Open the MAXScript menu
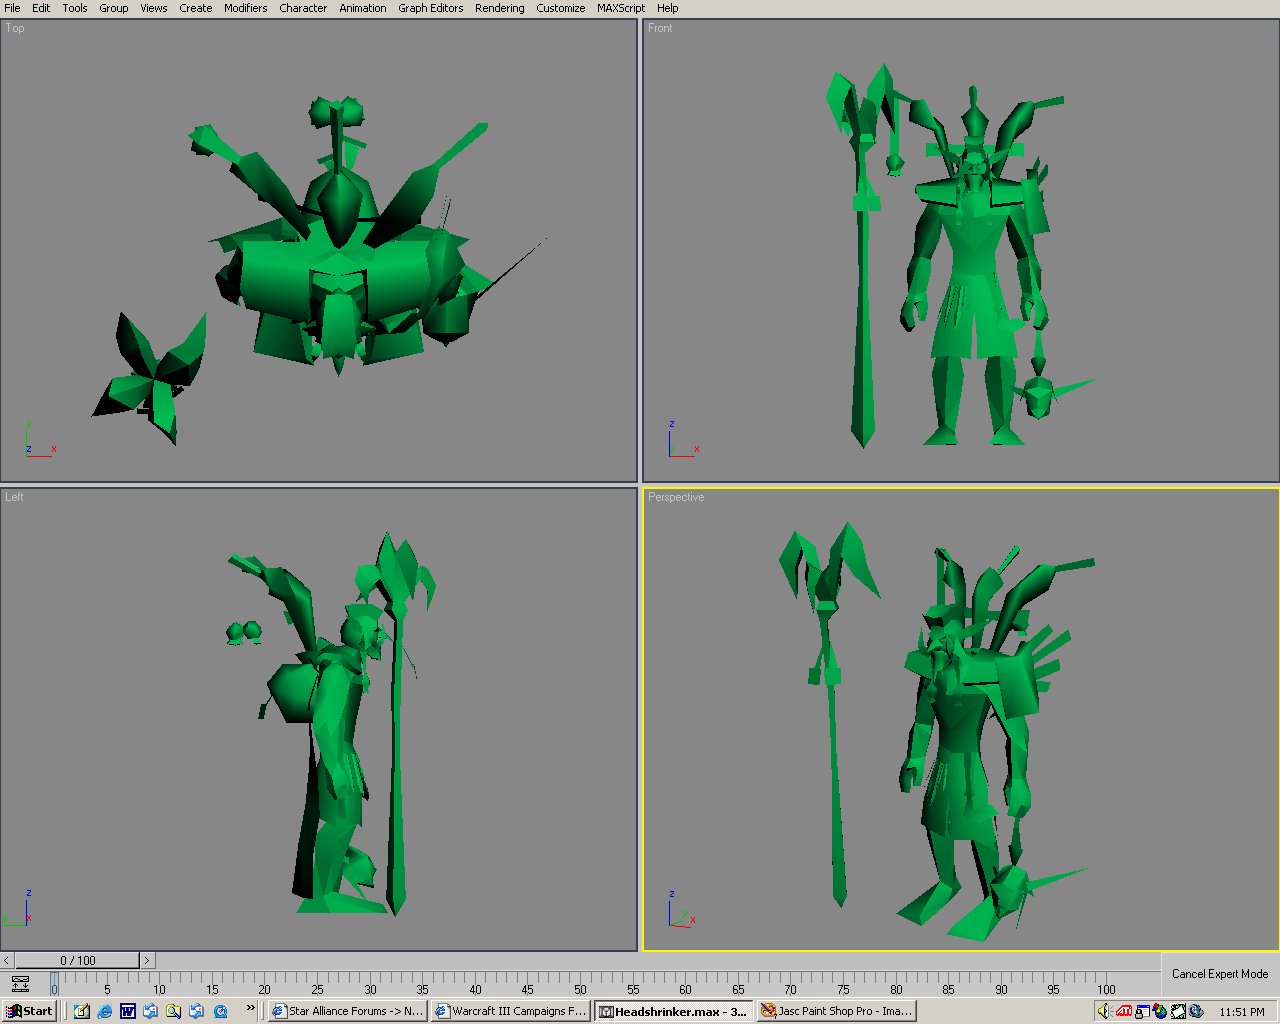The image size is (1280, 1024). 621,8
